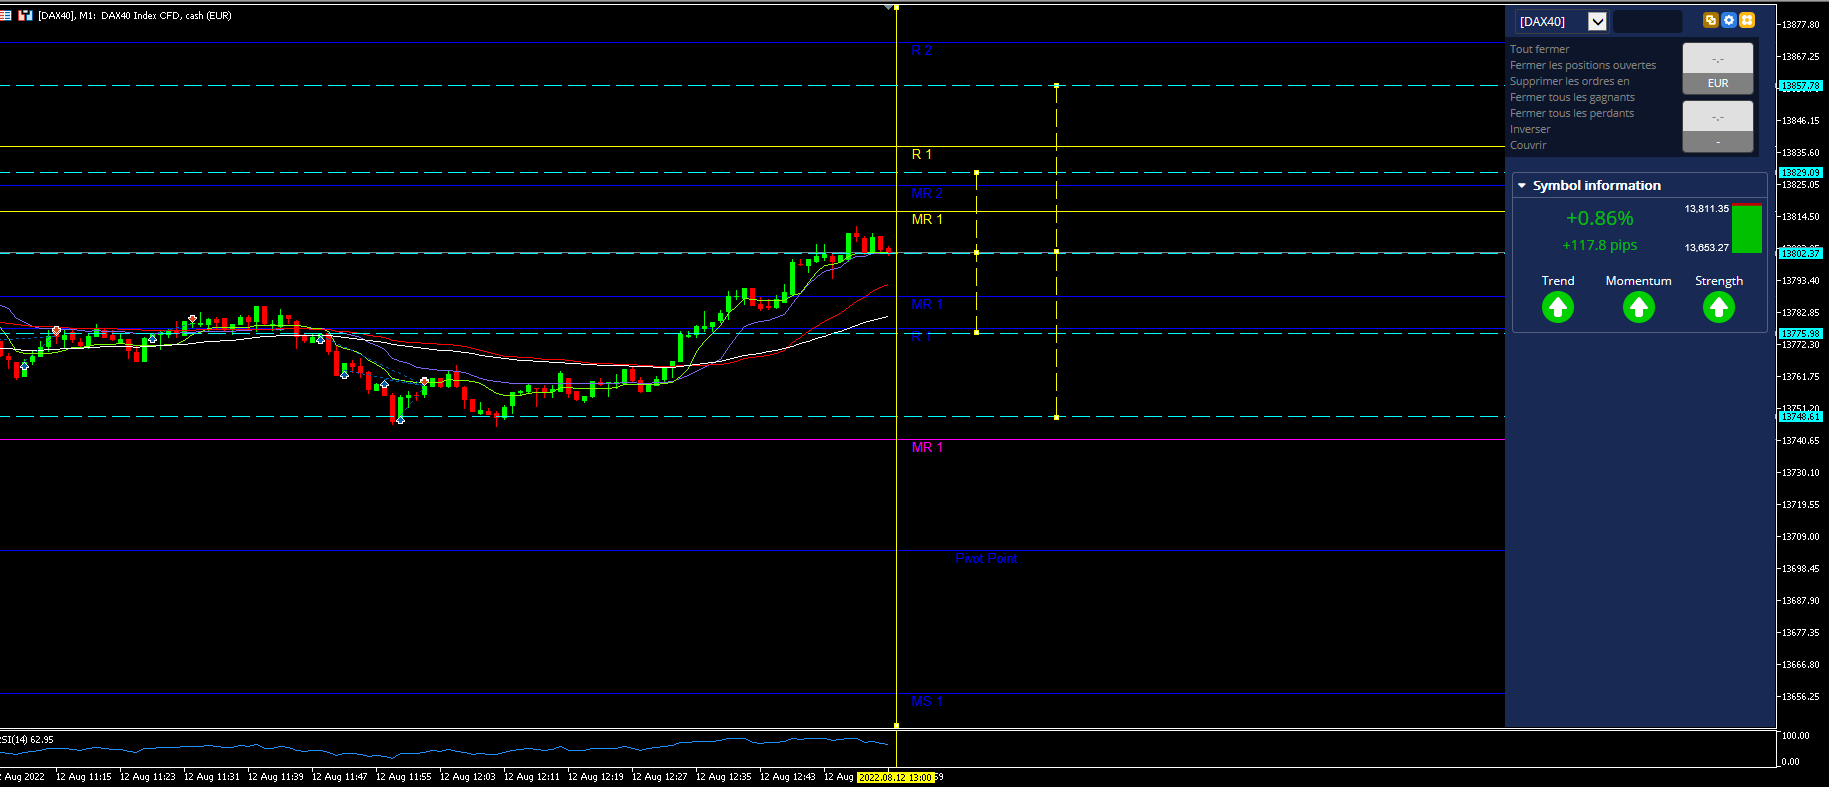Click the 'Inverser' option
Screen dimensions: 1829x787
pyautogui.click(x=1530, y=129)
